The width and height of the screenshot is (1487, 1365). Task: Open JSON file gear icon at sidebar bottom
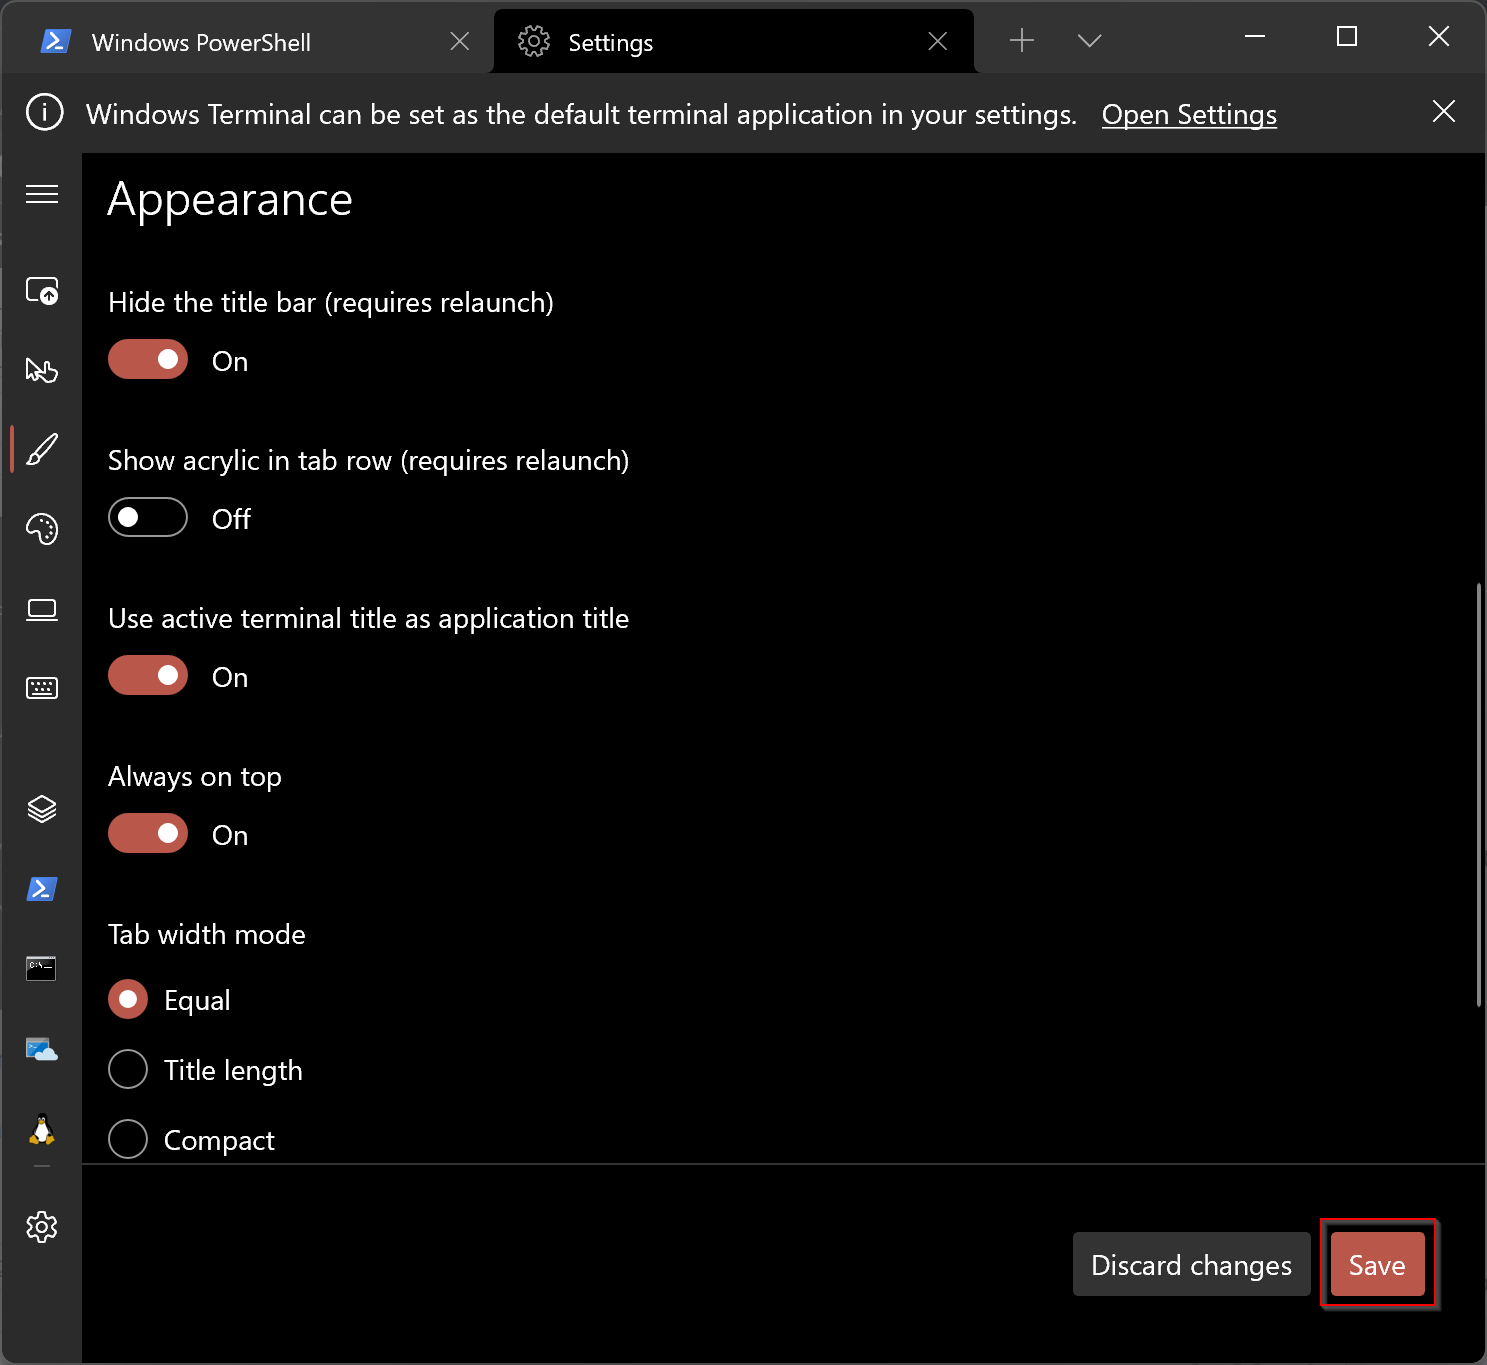(x=42, y=1227)
